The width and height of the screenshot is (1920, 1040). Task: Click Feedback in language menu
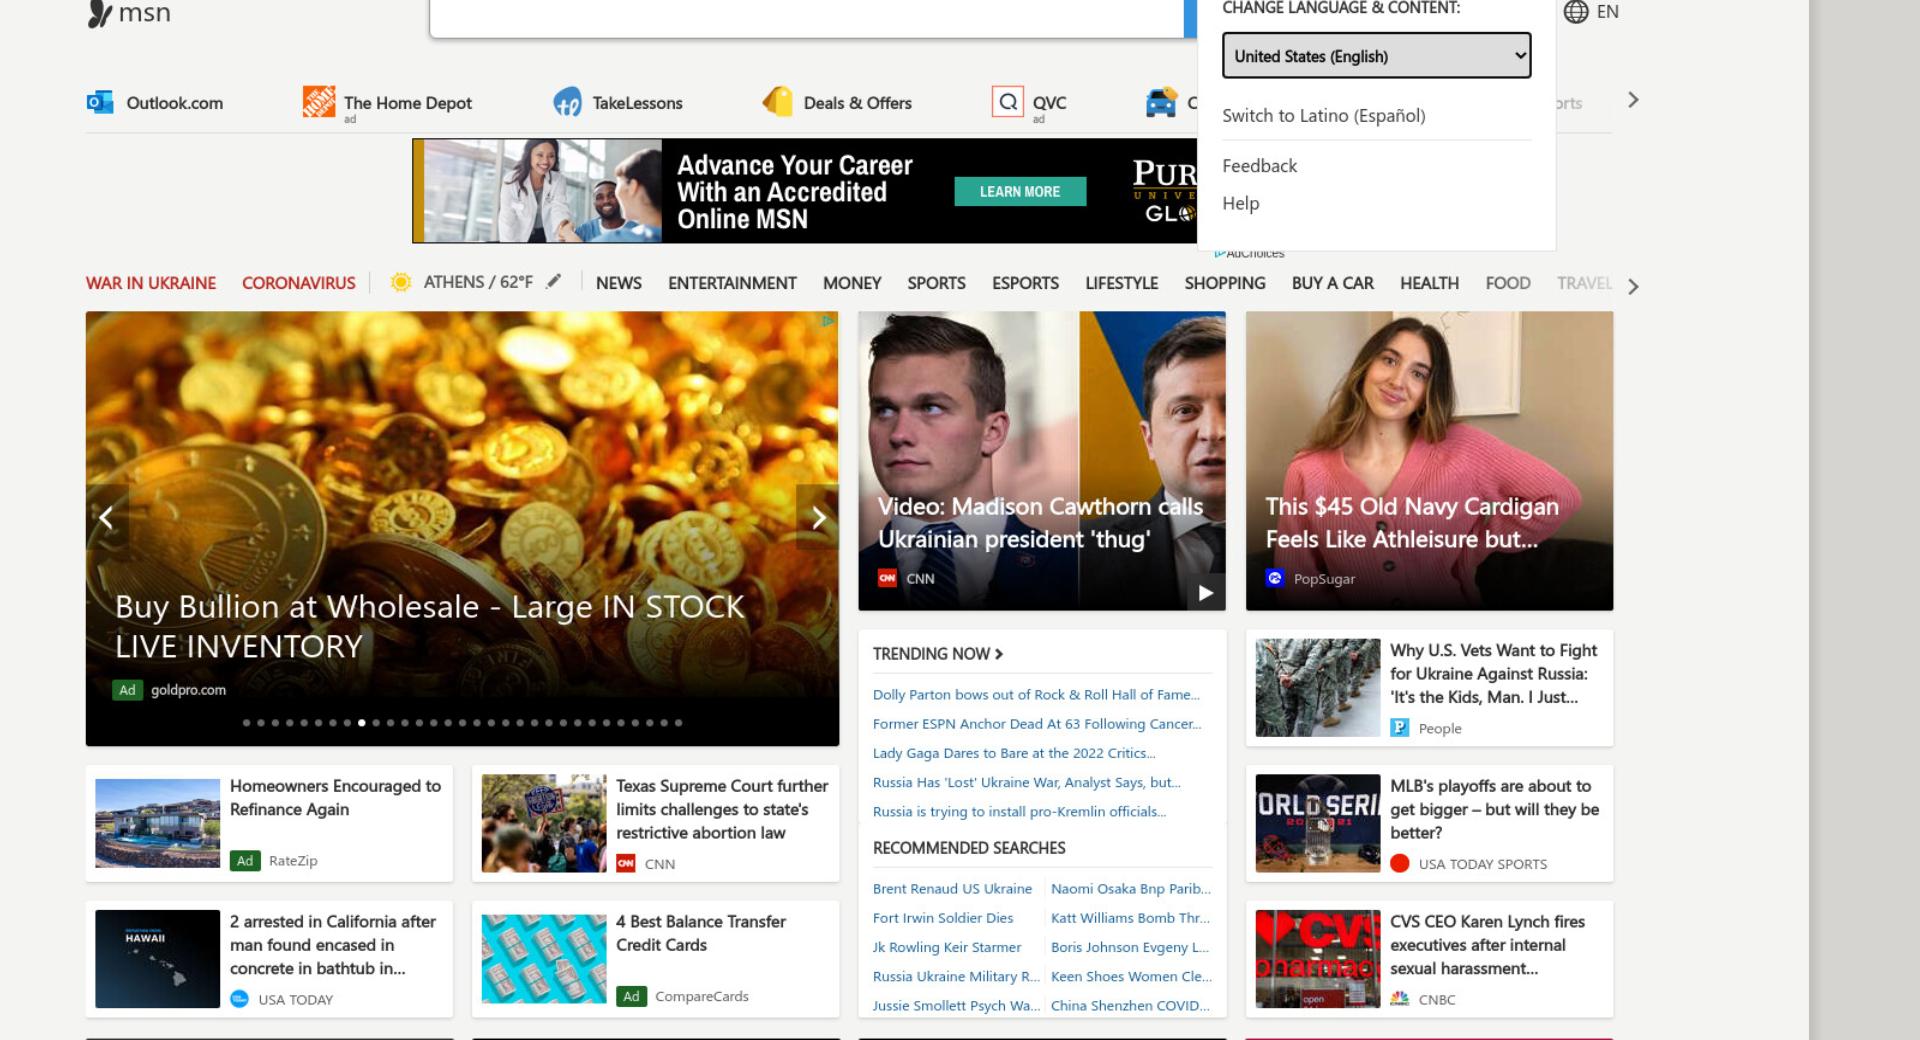pos(1259,165)
